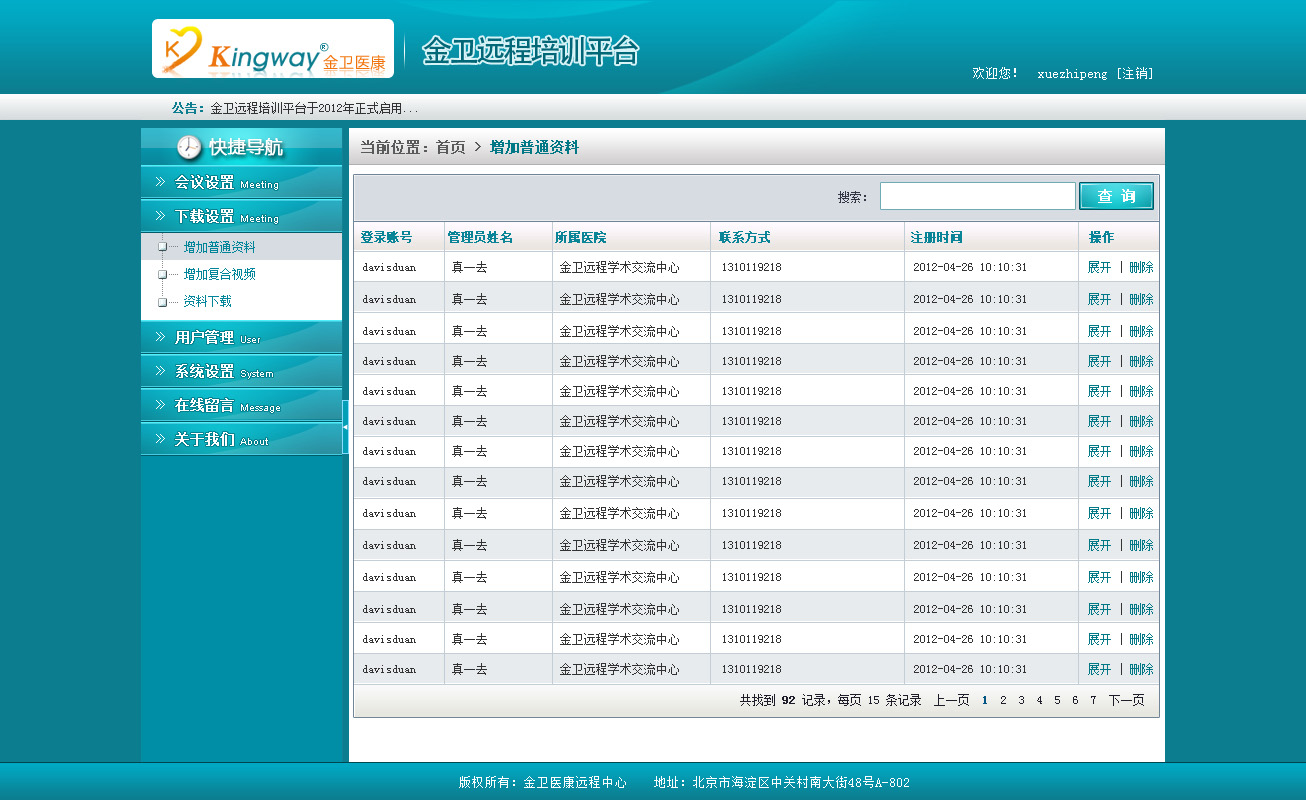Collapse the sidebar using the splitter arrow handle
Image resolution: width=1306 pixels, height=800 pixels.
(345, 427)
